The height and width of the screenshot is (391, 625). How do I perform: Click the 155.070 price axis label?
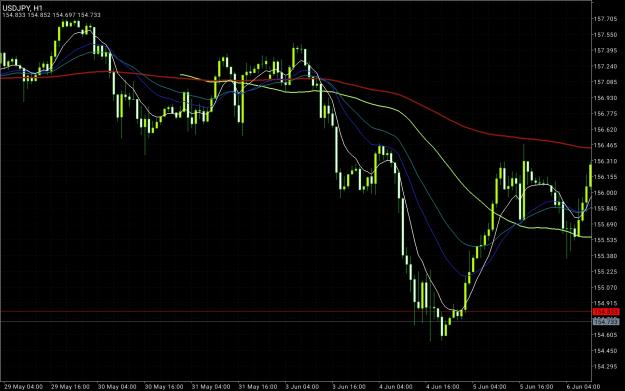605,287
